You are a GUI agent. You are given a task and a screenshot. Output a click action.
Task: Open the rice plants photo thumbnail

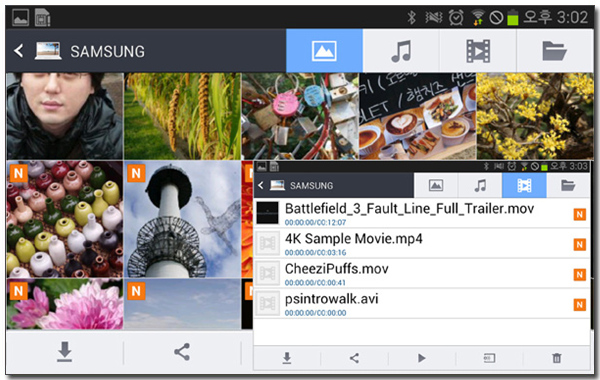[183, 116]
